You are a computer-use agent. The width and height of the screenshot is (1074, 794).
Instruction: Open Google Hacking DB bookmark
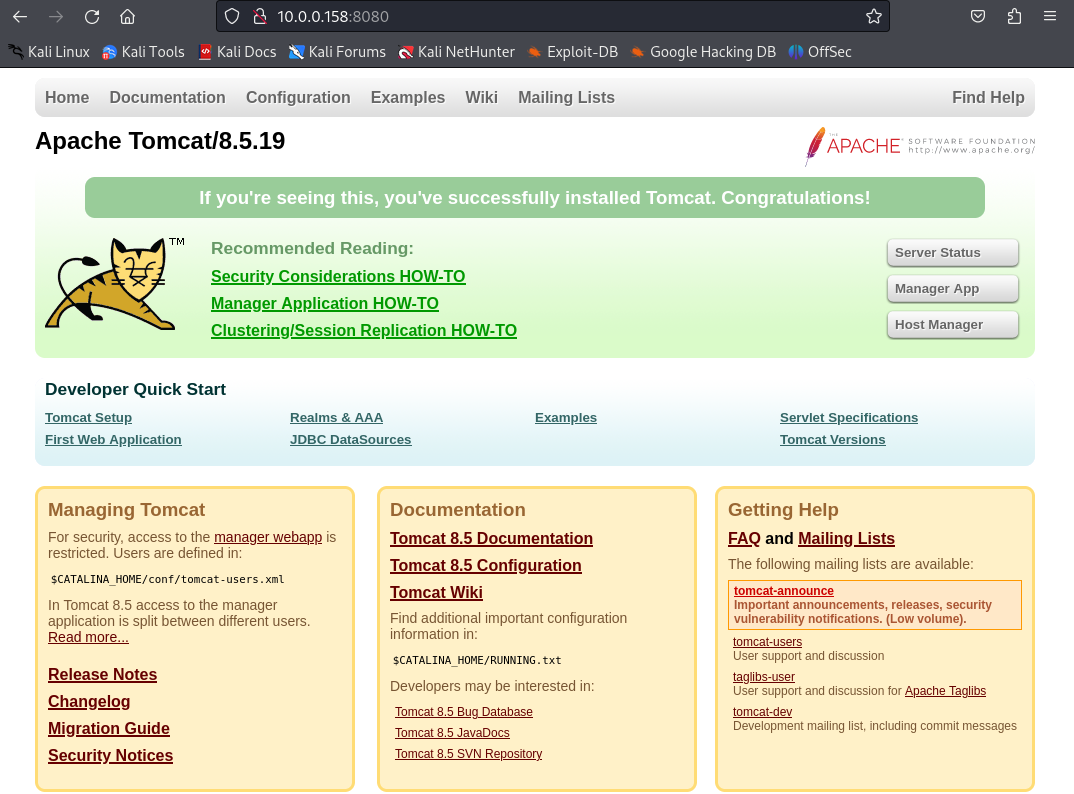[703, 52]
